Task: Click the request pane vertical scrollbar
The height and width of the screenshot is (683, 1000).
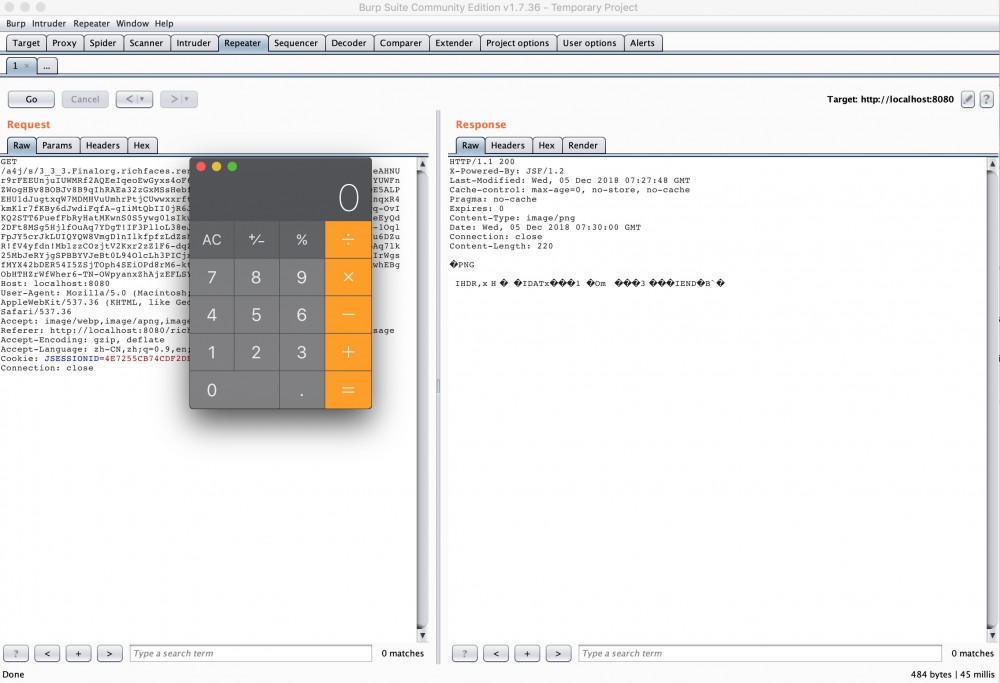Action: (x=423, y=400)
